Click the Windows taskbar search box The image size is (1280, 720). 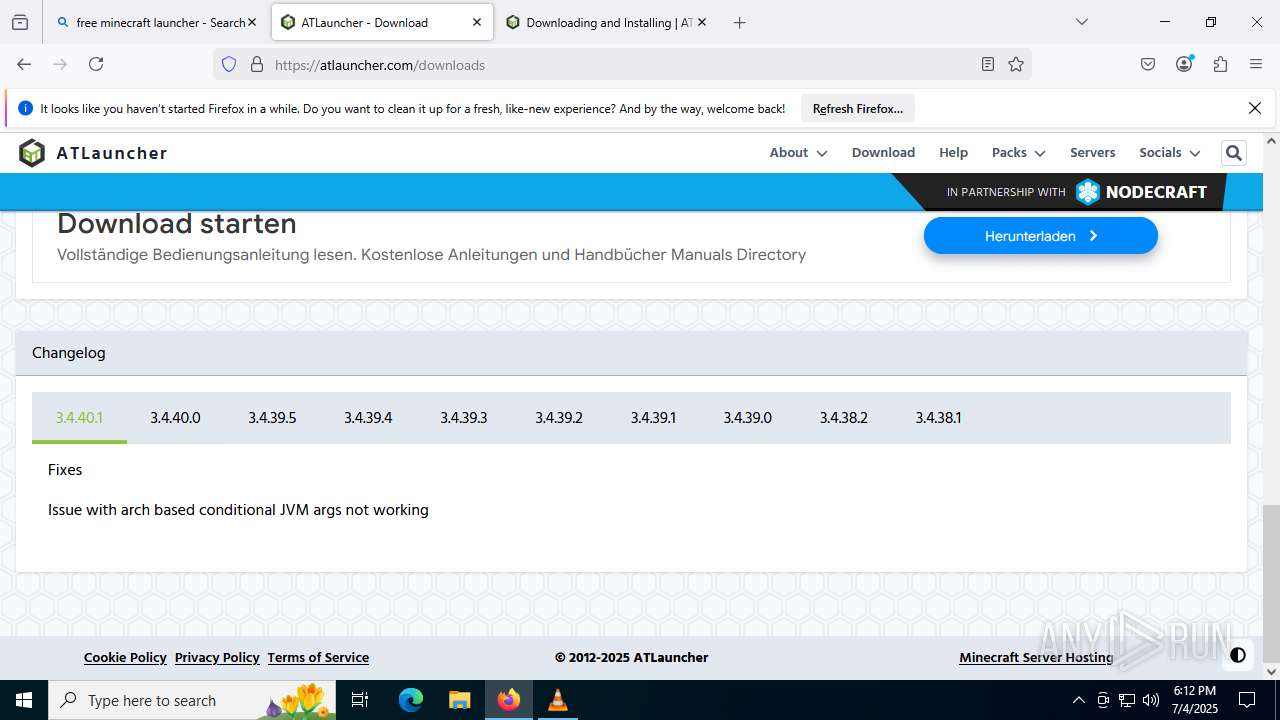[192, 700]
